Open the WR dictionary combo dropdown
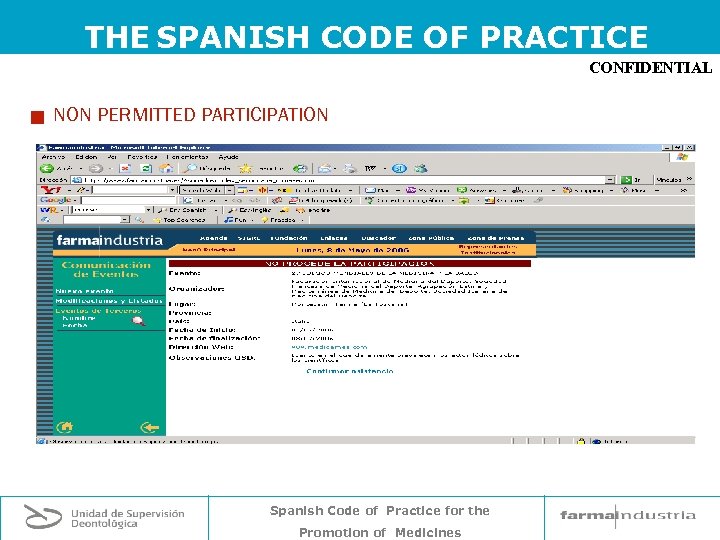Viewport: 720px width, 540px height. [x=148, y=210]
